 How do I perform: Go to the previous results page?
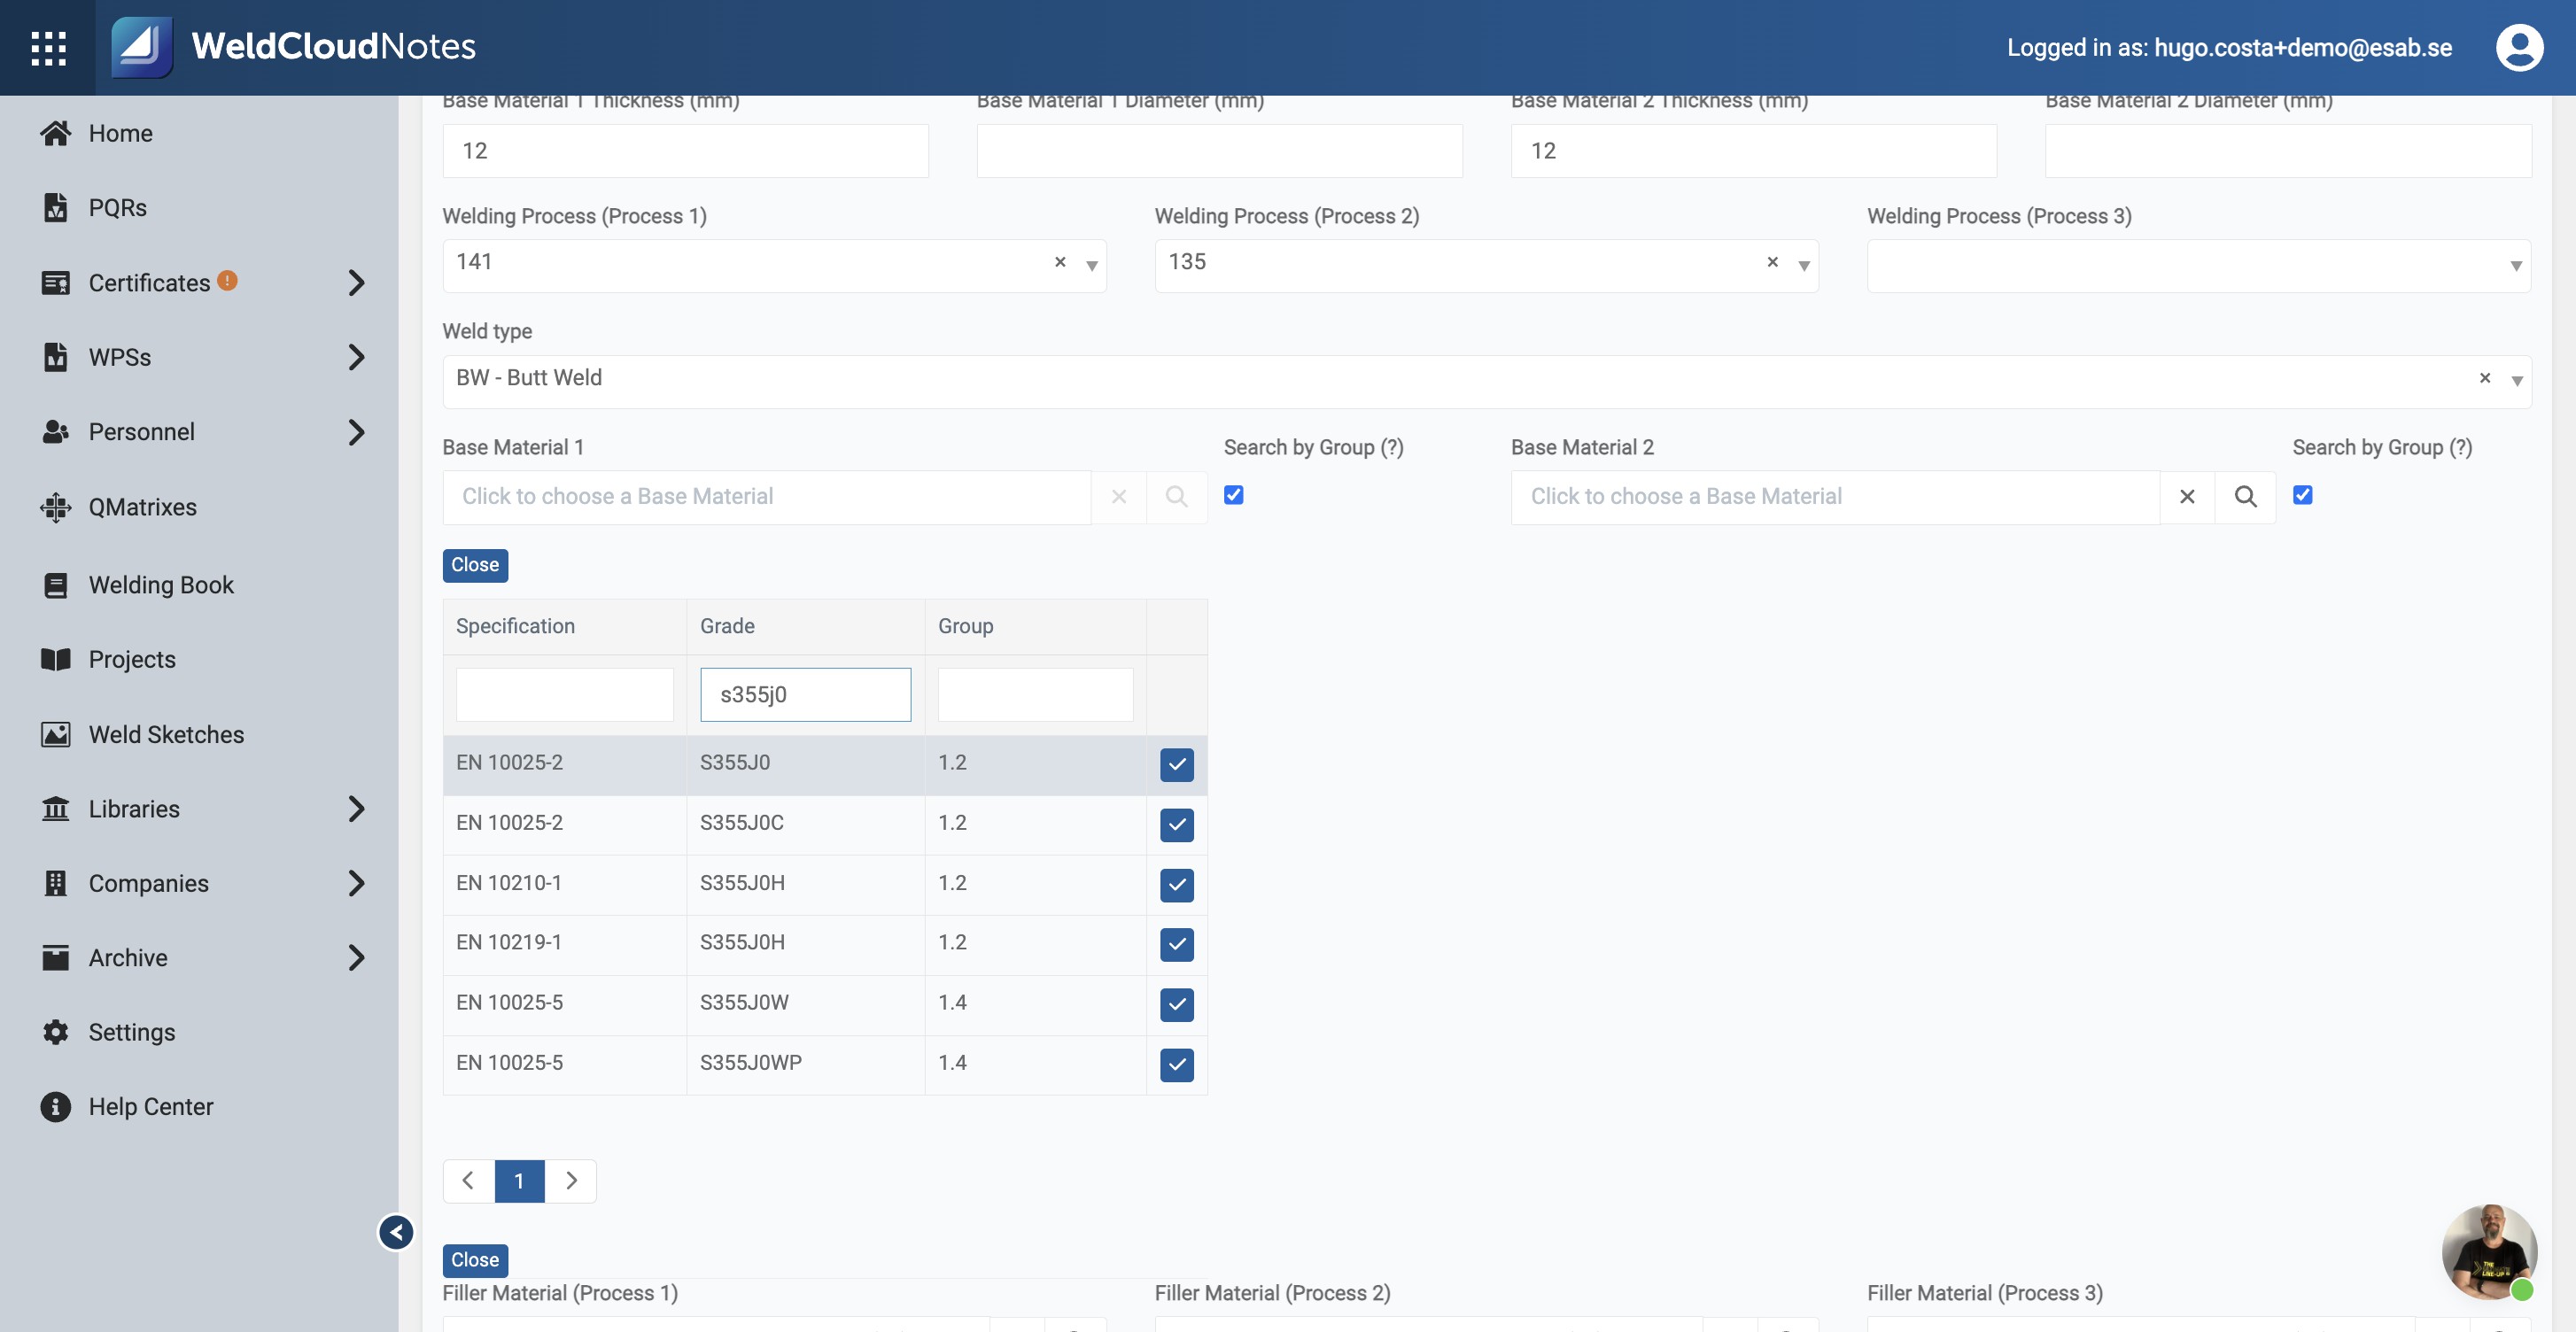468,1181
